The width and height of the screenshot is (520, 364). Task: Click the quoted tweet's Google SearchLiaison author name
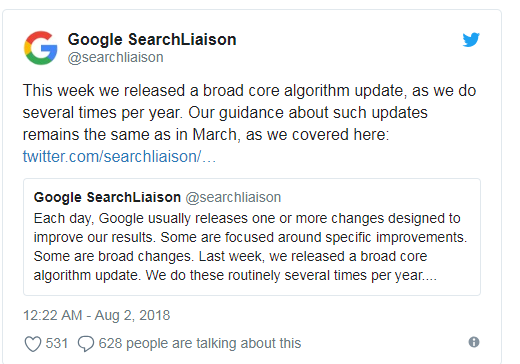click(107, 197)
